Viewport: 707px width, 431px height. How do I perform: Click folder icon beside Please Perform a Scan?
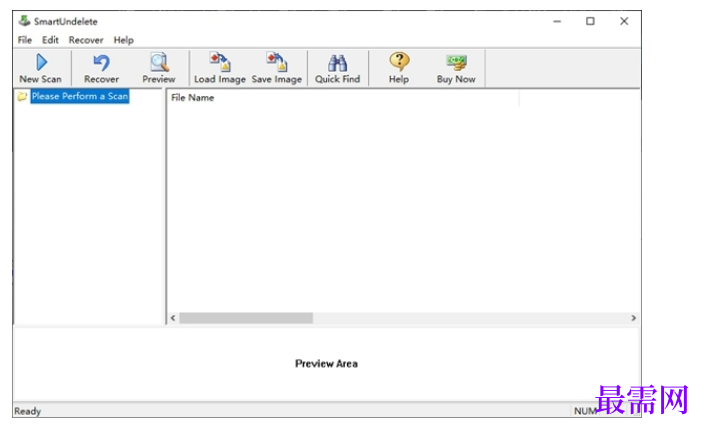tap(22, 96)
